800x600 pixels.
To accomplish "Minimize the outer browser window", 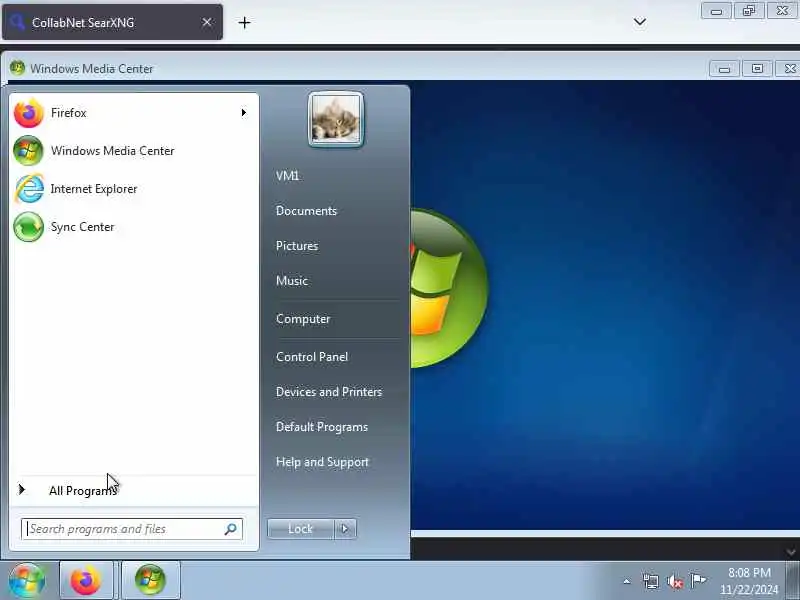I will click(716, 11).
